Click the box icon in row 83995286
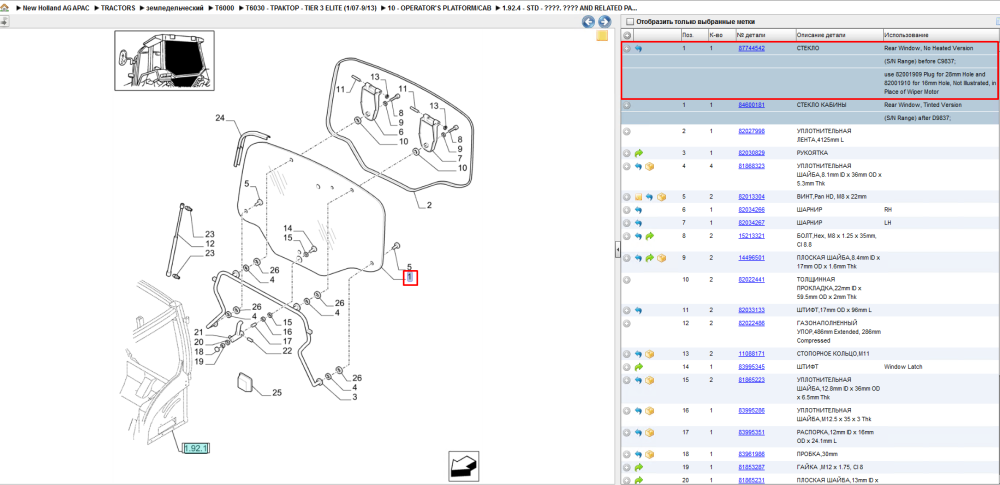This screenshot has width=1000, height=485. pos(650,410)
